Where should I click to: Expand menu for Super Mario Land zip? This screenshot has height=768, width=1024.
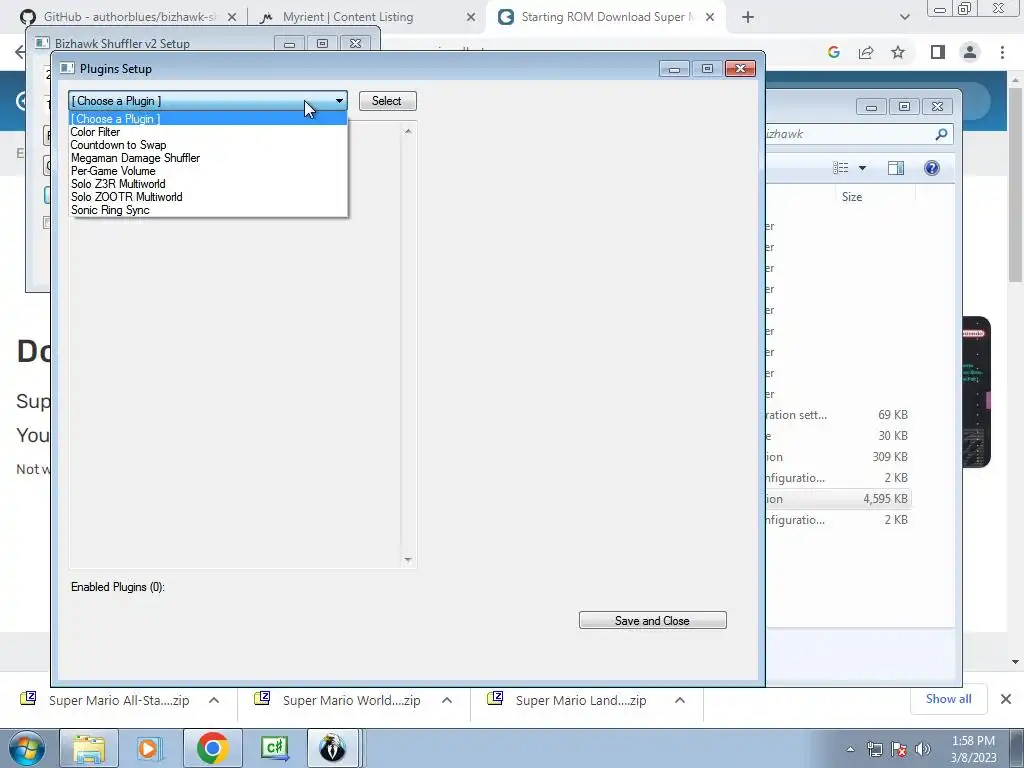click(680, 701)
